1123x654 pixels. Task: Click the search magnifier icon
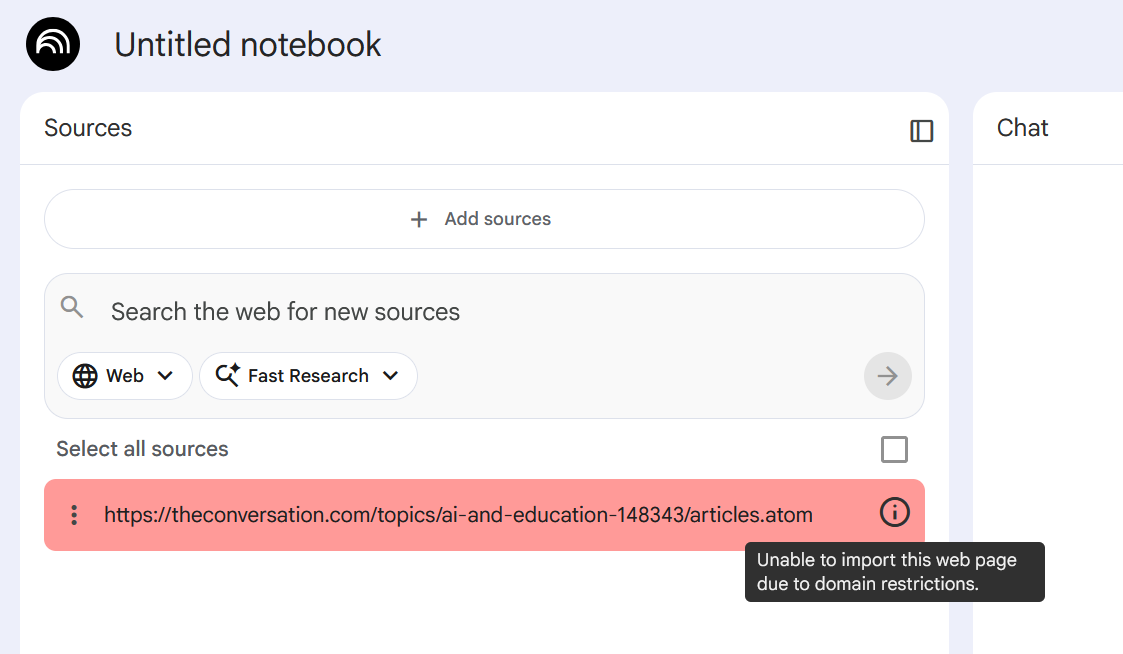coord(71,307)
